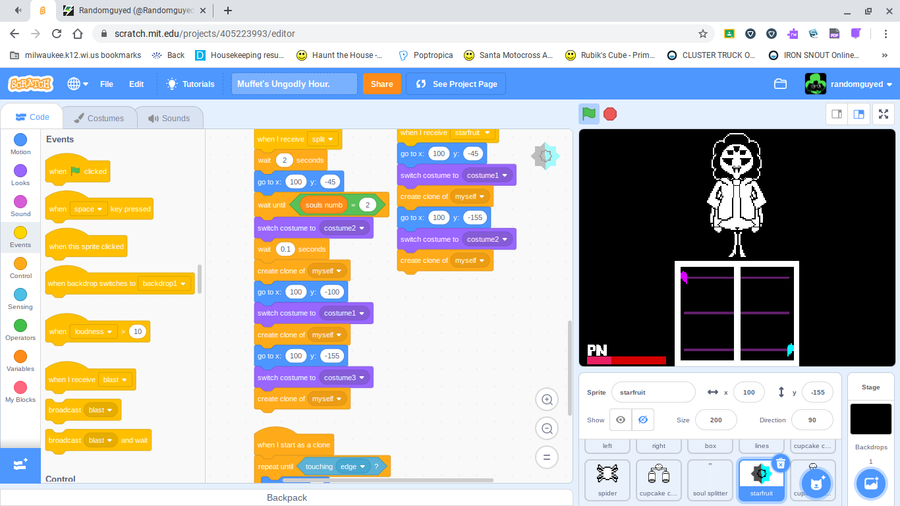Select the soul splitter sprite thumbnail
The height and width of the screenshot is (506, 900).
[710, 480]
